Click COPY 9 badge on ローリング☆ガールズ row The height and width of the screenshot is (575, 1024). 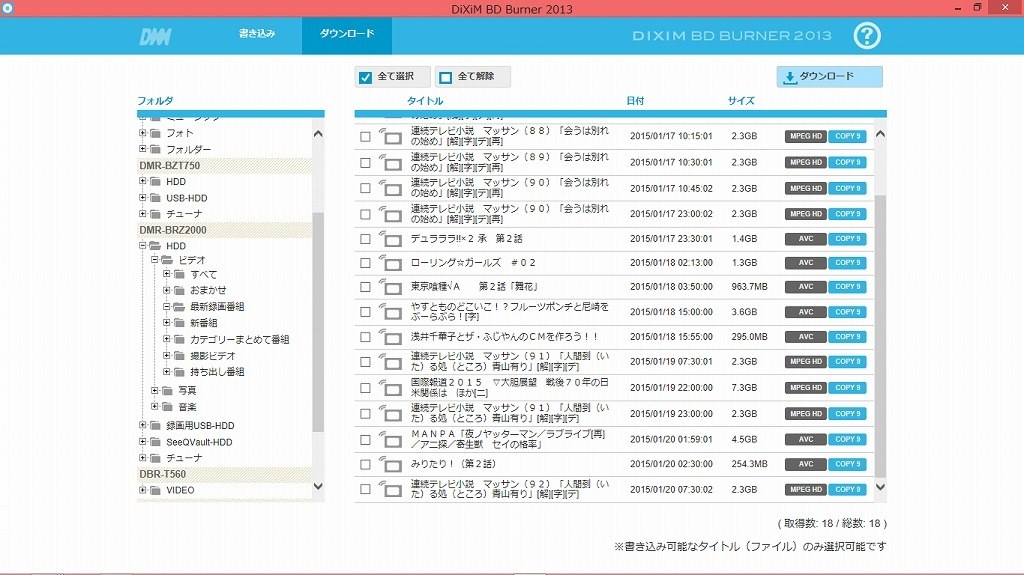coord(847,263)
